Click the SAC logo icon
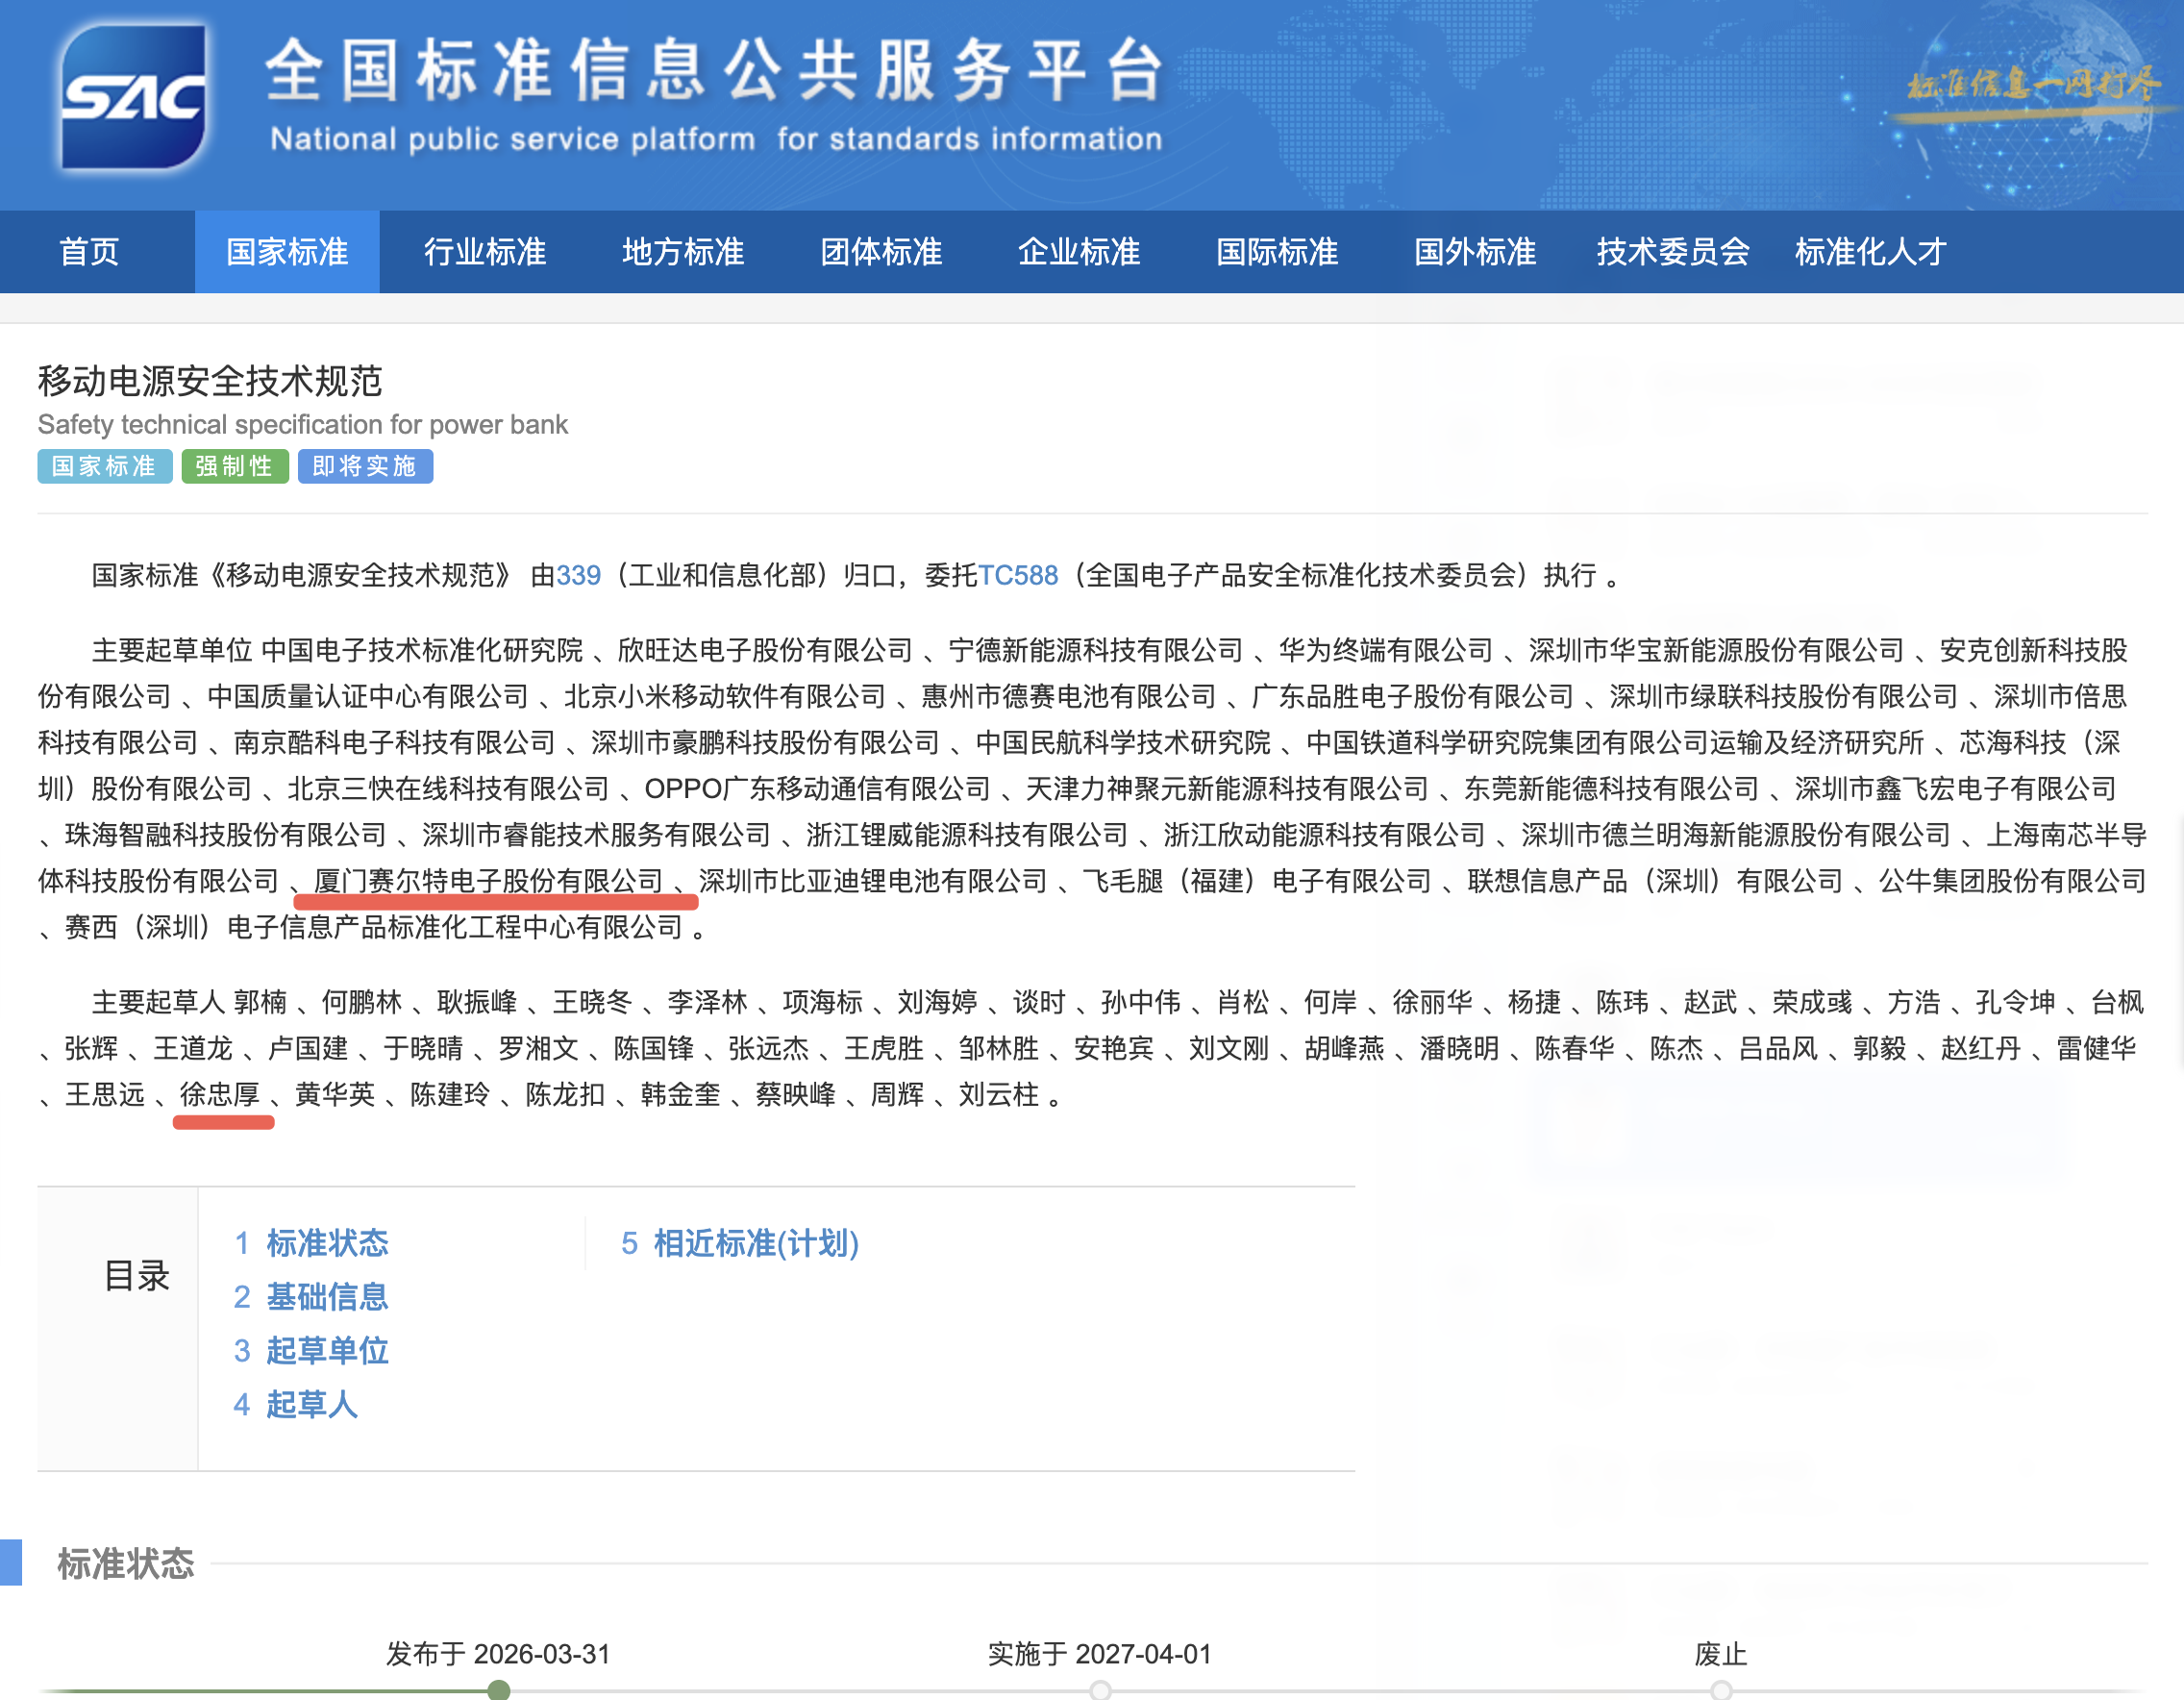The width and height of the screenshot is (2184, 1700). (133, 98)
